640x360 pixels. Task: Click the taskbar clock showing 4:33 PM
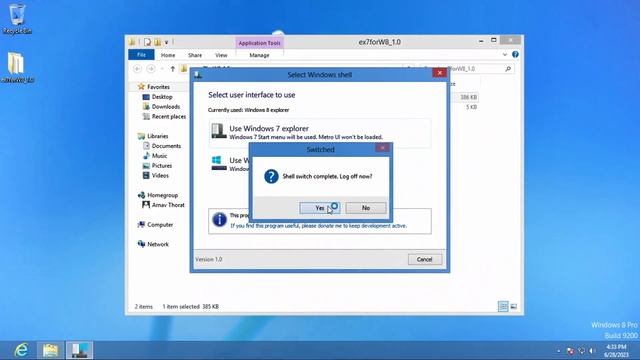coord(616,351)
